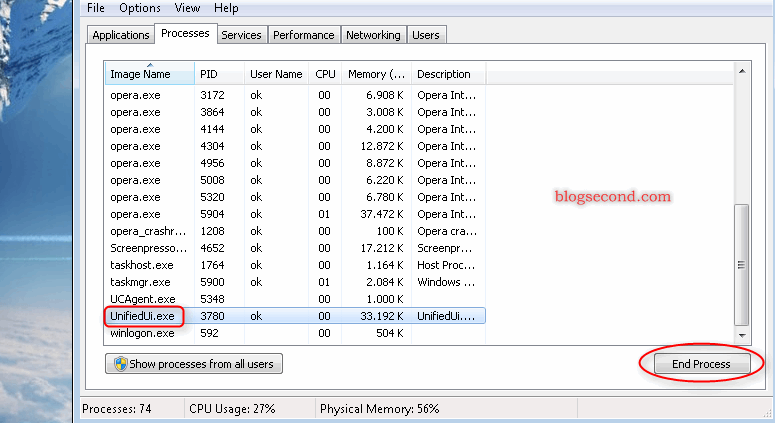This screenshot has width=775, height=423.
Task: Click the scrollbar up arrow
Action: [x=742, y=71]
